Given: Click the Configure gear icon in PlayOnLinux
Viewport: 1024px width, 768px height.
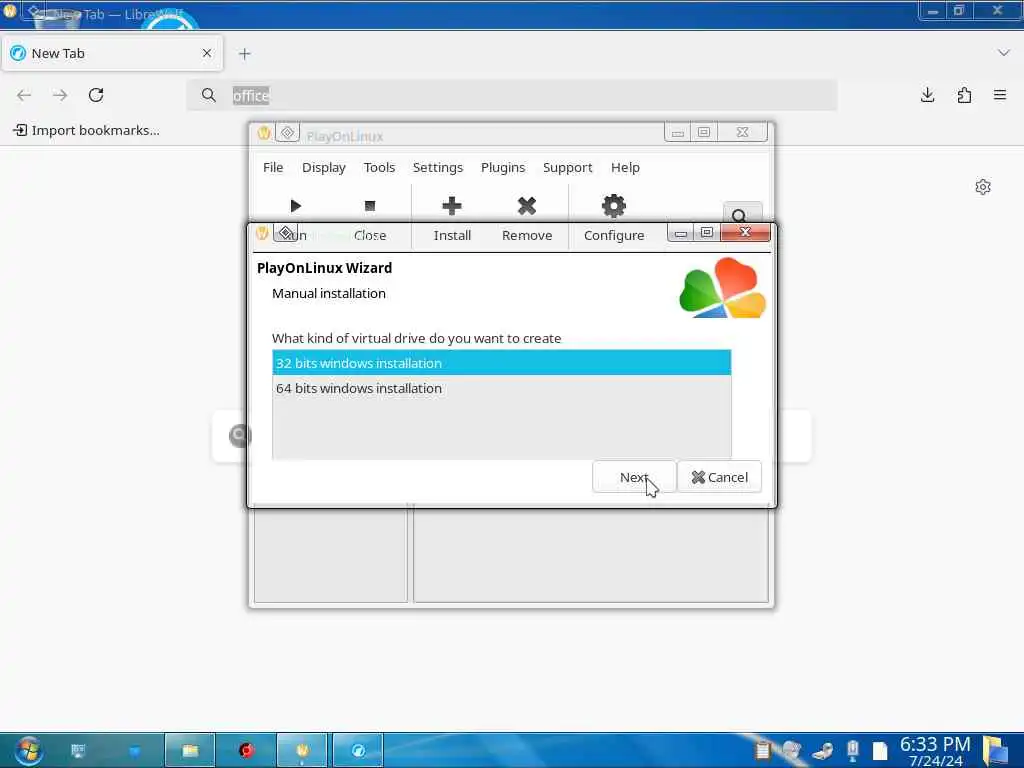Looking at the screenshot, I should pyautogui.click(x=613, y=206).
